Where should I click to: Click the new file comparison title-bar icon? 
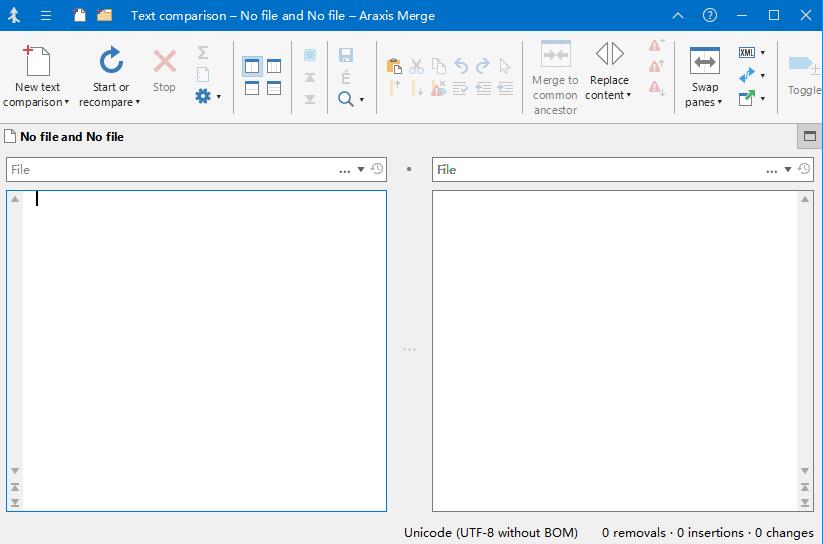[80, 15]
